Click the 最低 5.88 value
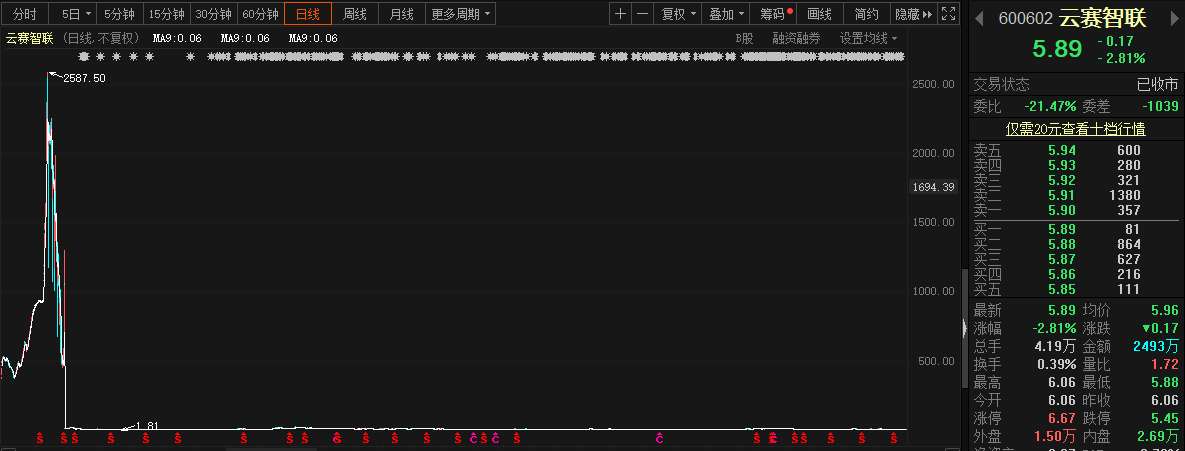Image resolution: width=1185 pixels, height=451 pixels. coord(1165,382)
